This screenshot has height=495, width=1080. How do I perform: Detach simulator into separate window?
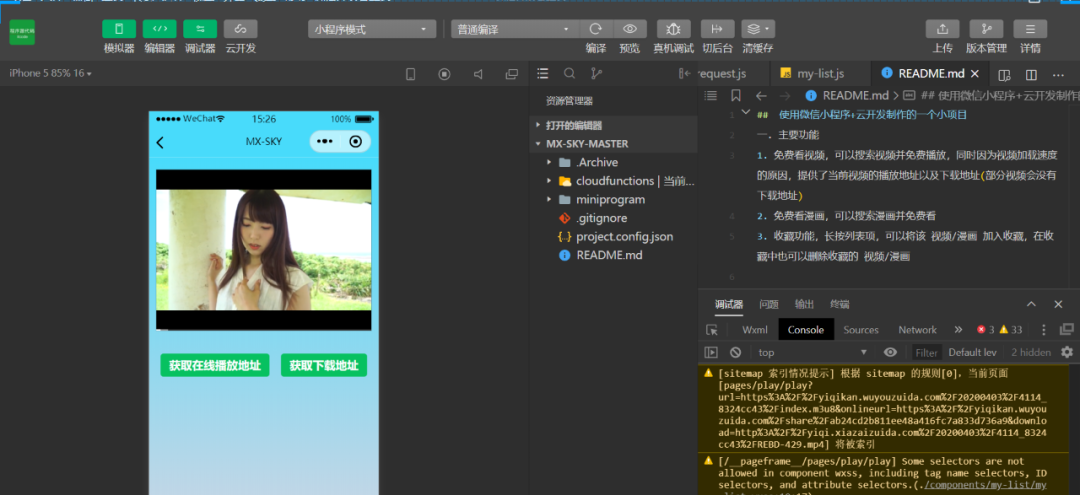tap(512, 74)
